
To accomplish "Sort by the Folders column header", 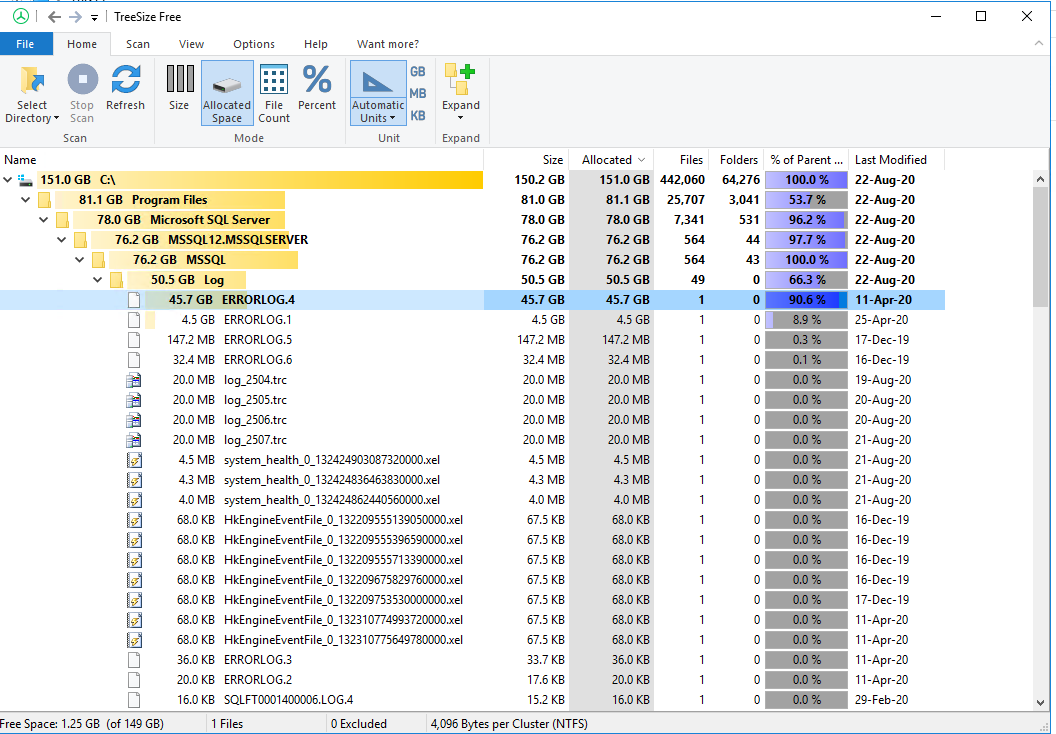I will click(736, 160).
